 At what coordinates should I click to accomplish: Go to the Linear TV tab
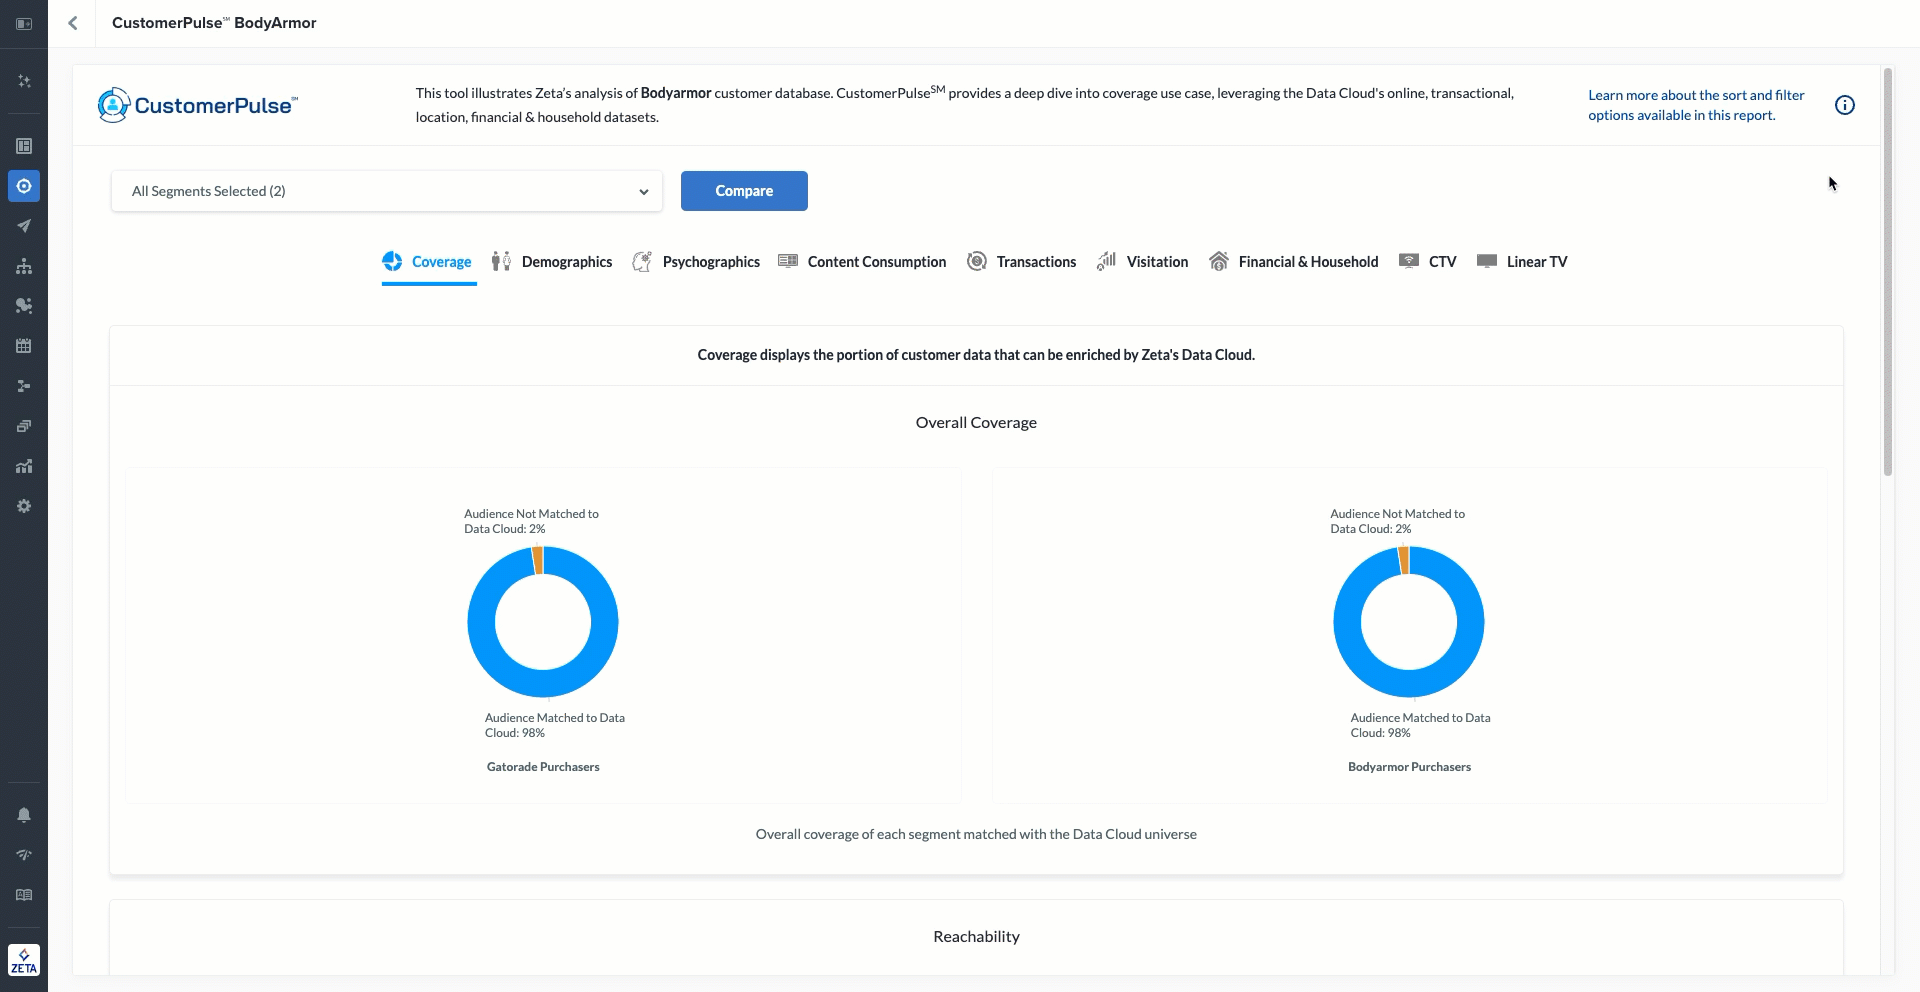(x=1522, y=262)
